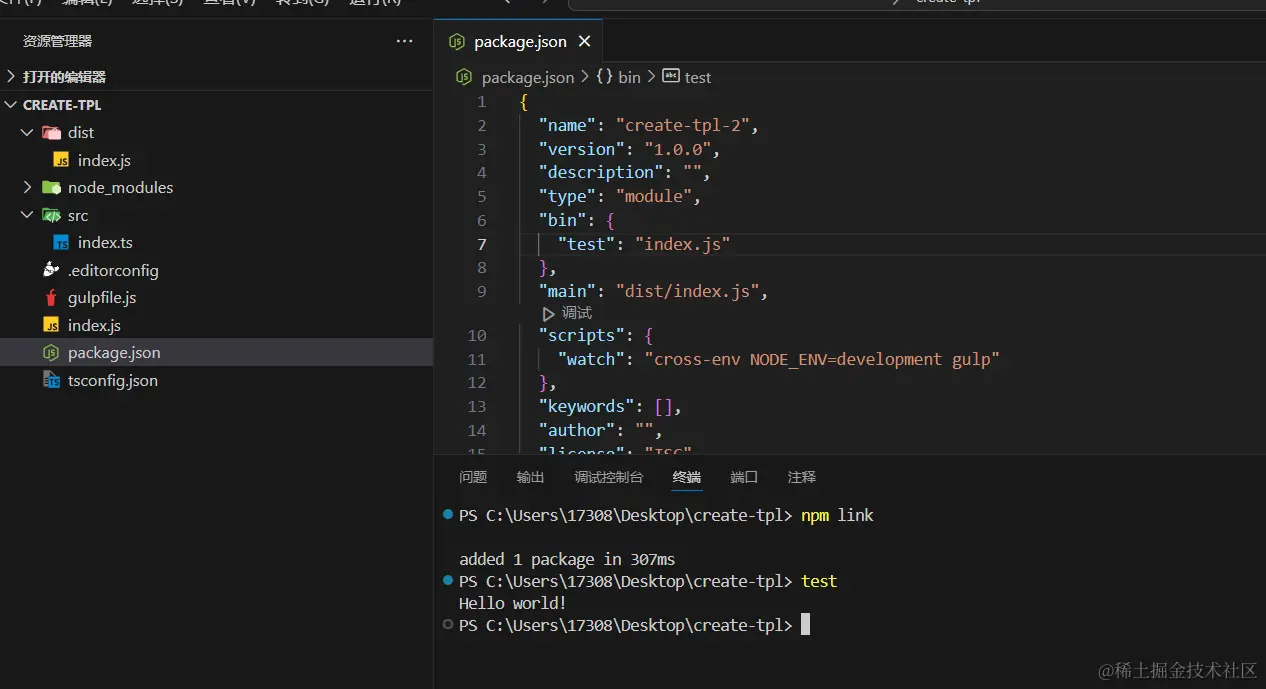Click the terminal input cursor prompt
This screenshot has height=689, width=1266.
(805, 625)
